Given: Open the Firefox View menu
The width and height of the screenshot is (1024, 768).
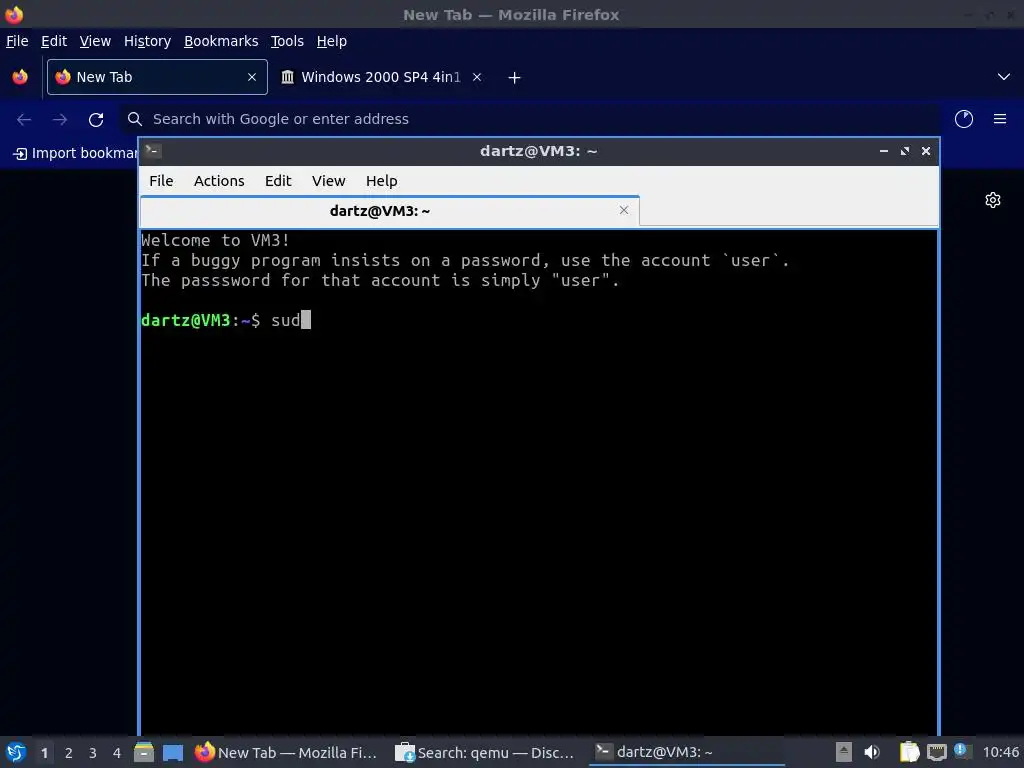Looking at the screenshot, I should coord(95,41).
